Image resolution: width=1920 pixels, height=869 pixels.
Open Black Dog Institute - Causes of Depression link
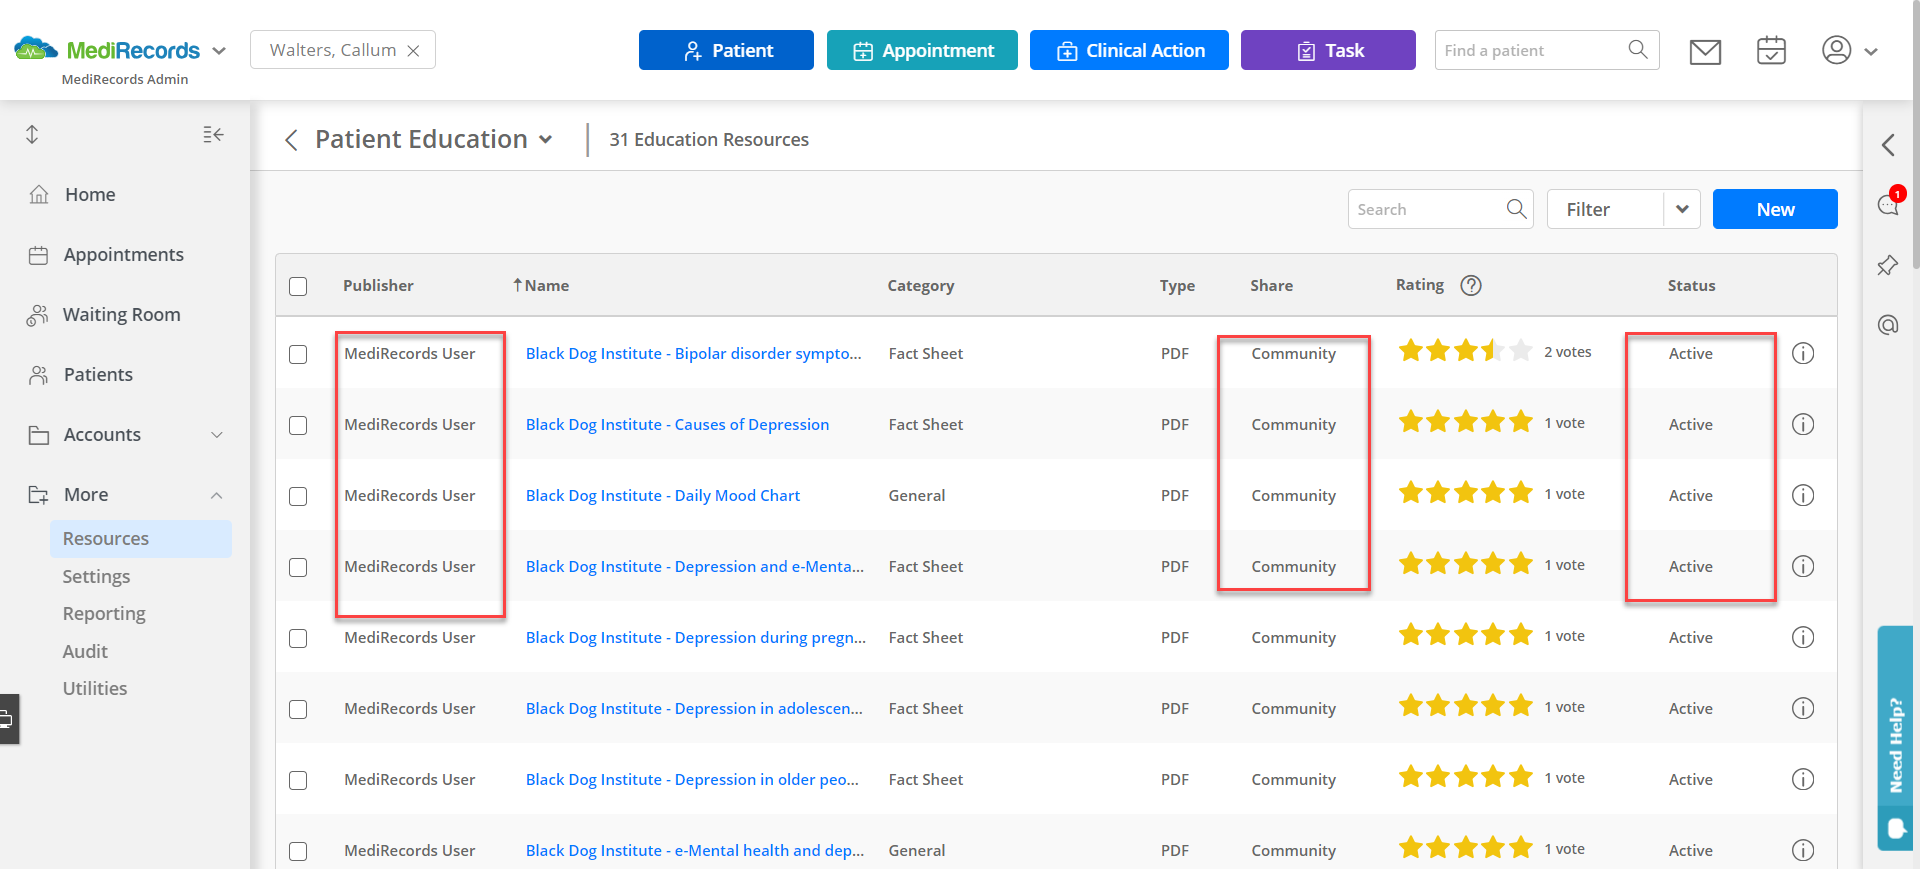point(677,424)
